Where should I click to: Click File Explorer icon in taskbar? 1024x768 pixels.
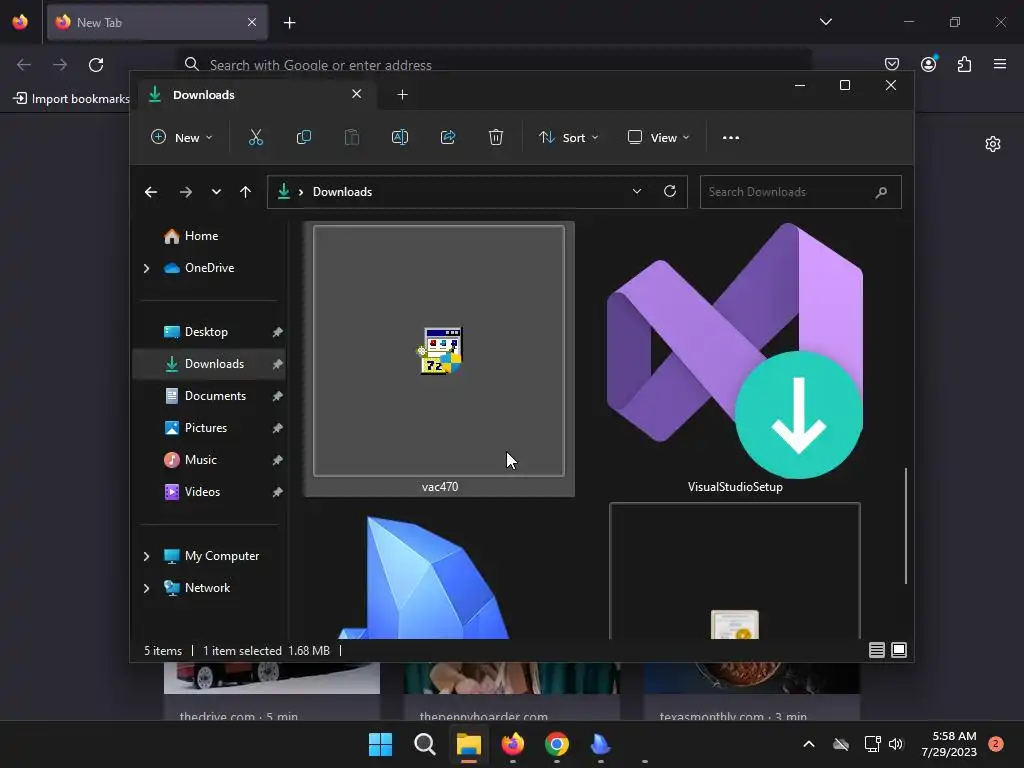coord(468,744)
